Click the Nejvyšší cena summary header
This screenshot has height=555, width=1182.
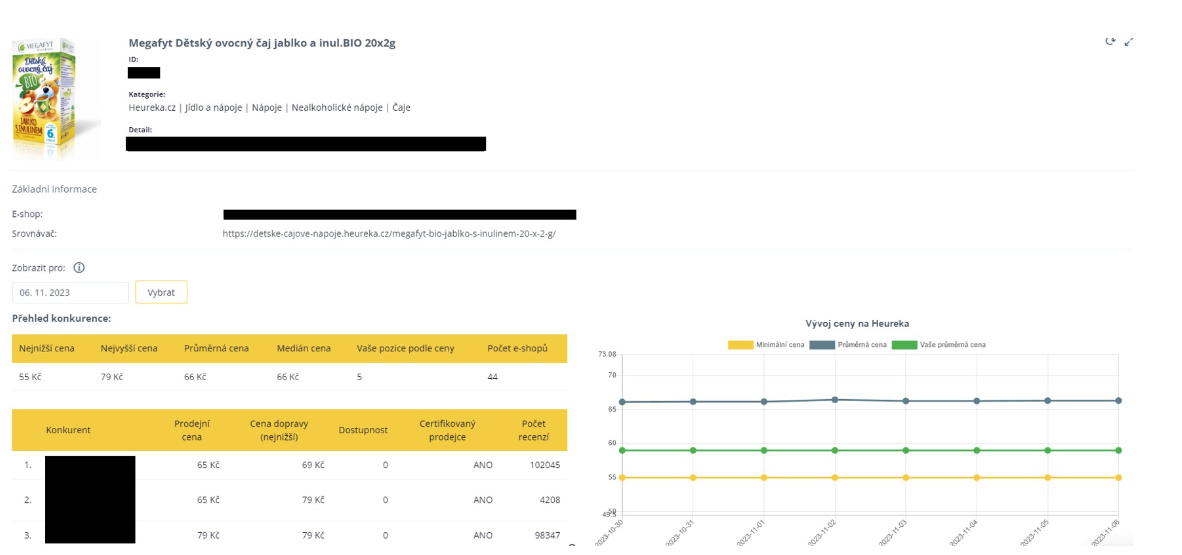pos(129,348)
